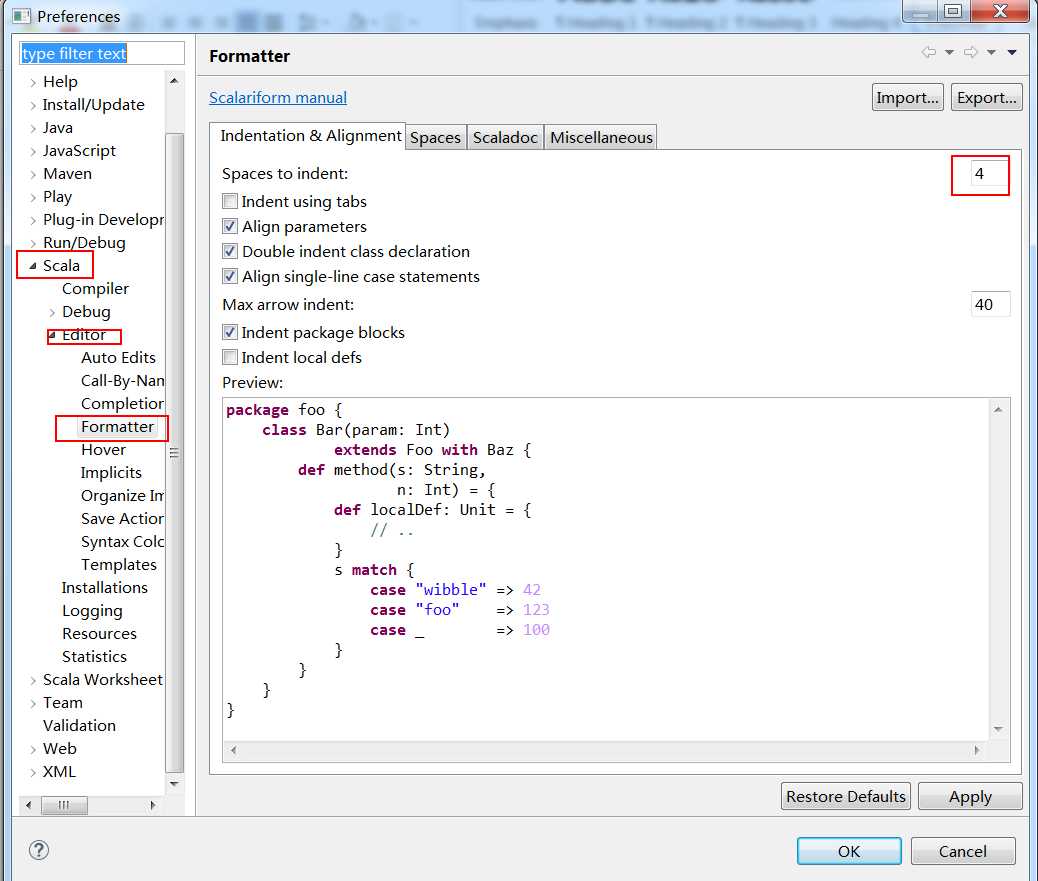This screenshot has height=881, width=1038.
Task: Open the Miscellaneous tab
Action: (601, 138)
